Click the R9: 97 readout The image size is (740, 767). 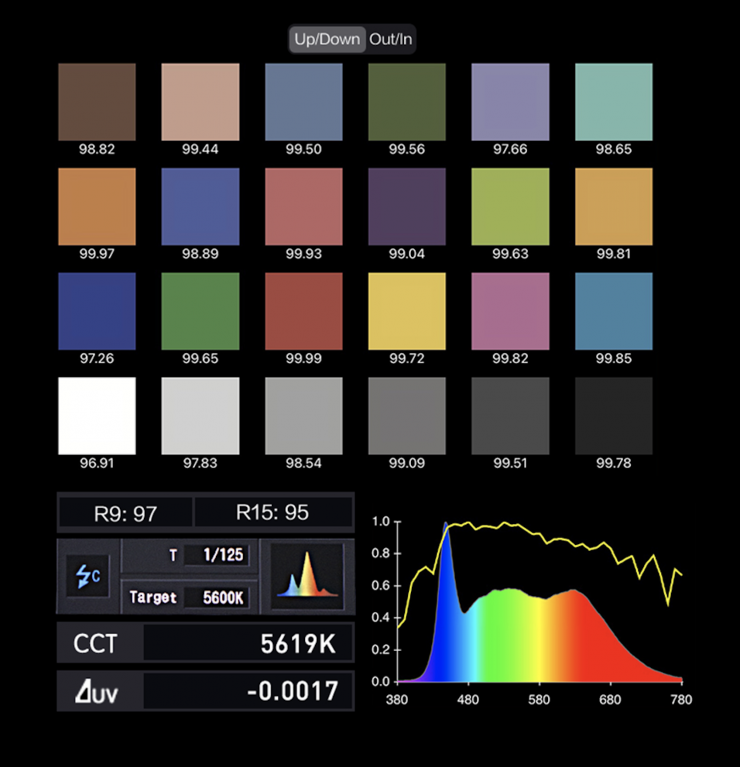tap(125, 514)
